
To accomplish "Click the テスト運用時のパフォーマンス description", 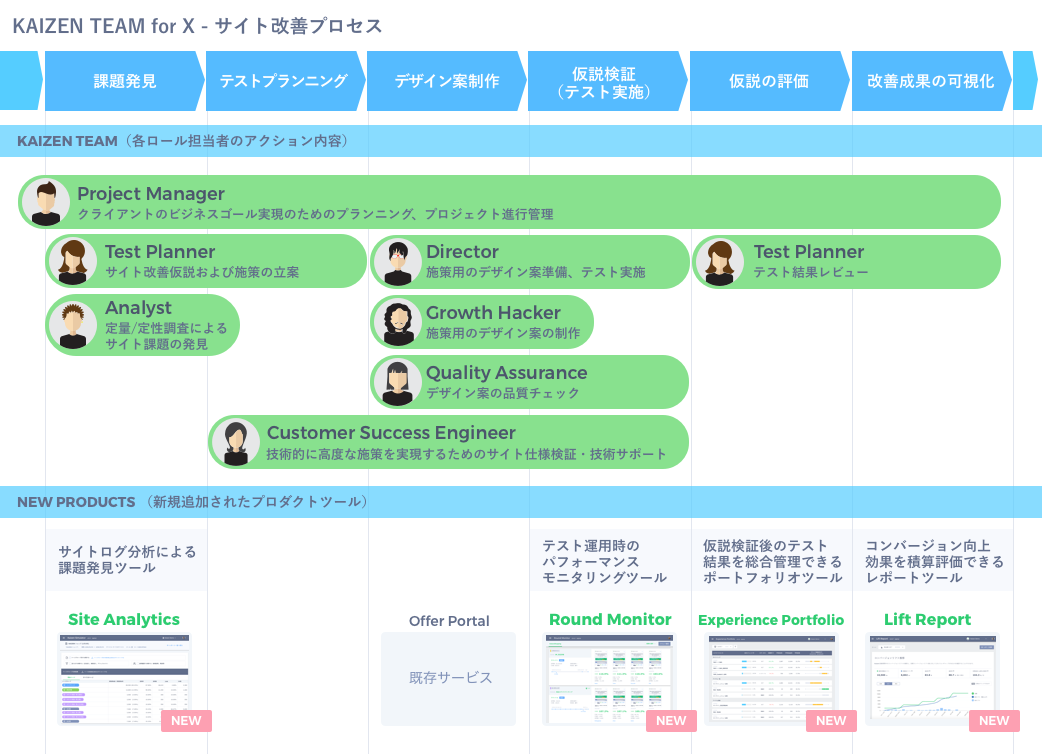I will [604, 561].
